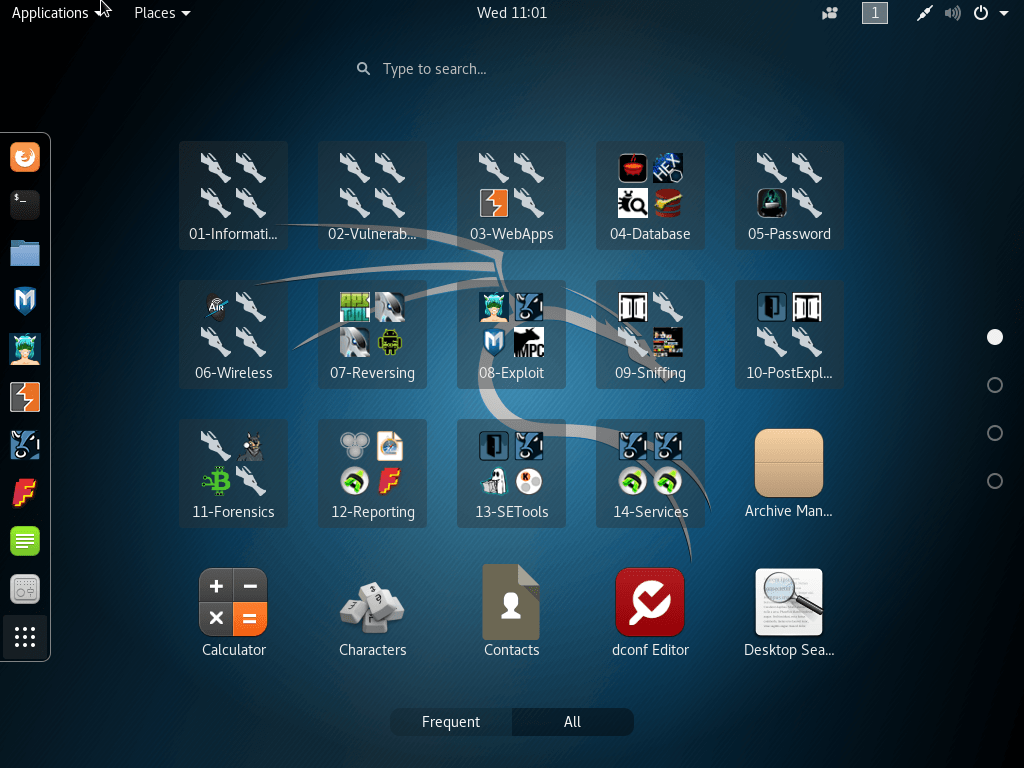Open workspace indicator number 1
Screen dimensions: 1024x768
tap(874, 12)
